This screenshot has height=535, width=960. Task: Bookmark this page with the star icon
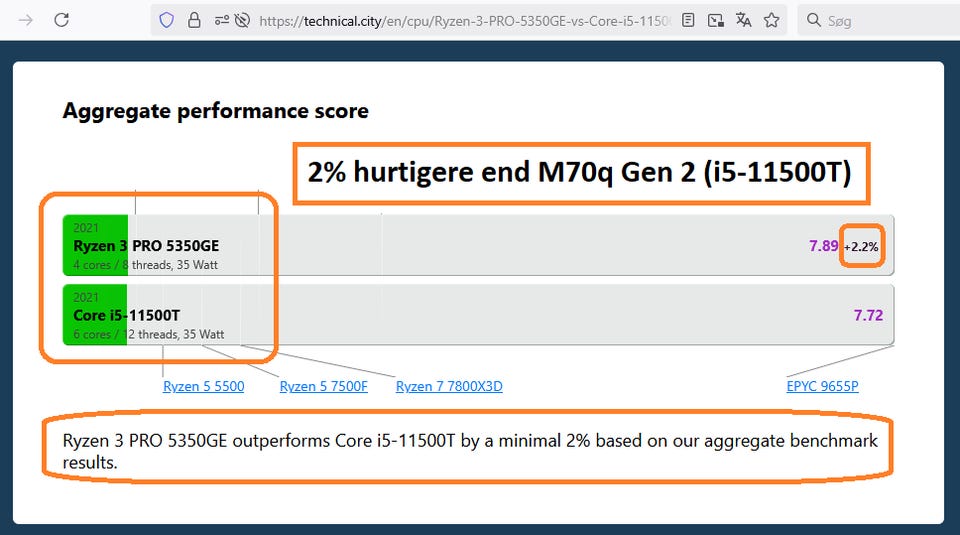(x=771, y=20)
